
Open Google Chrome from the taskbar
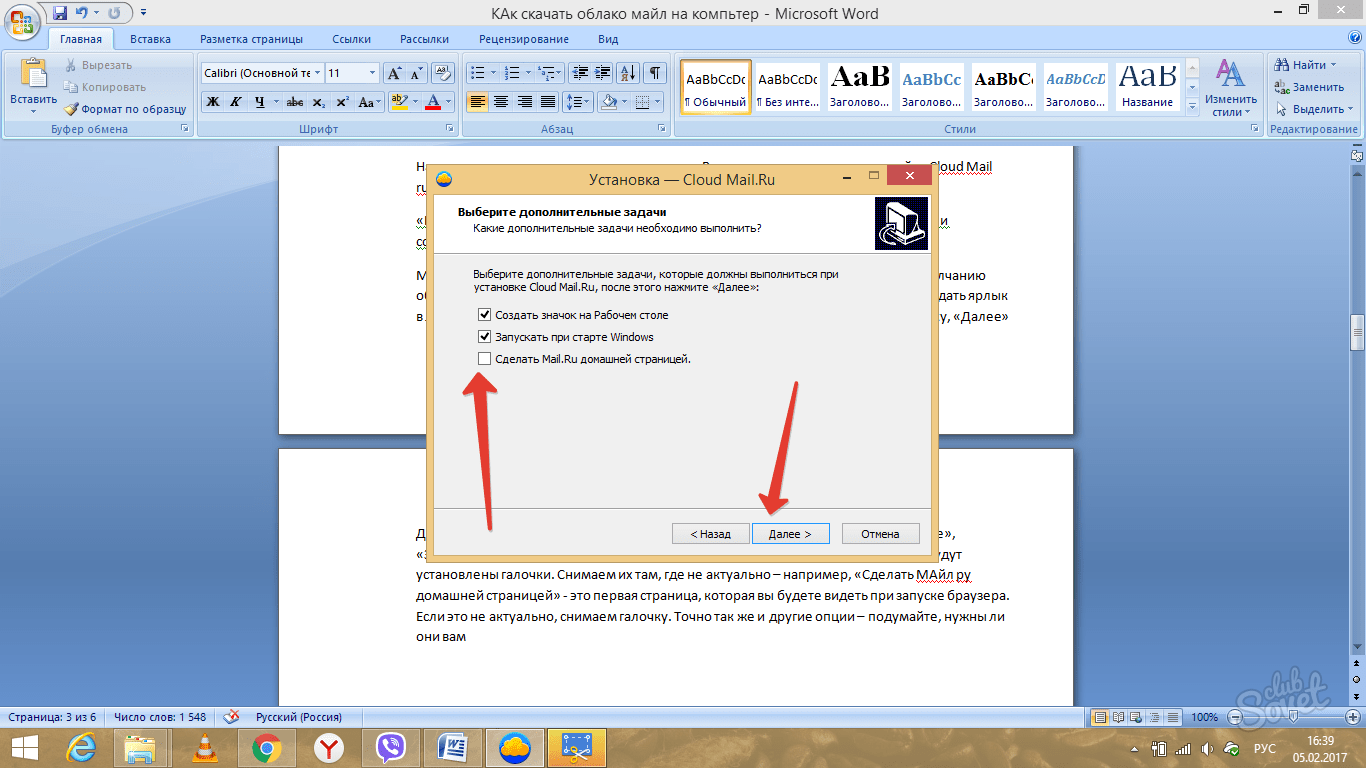click(266, 747)
